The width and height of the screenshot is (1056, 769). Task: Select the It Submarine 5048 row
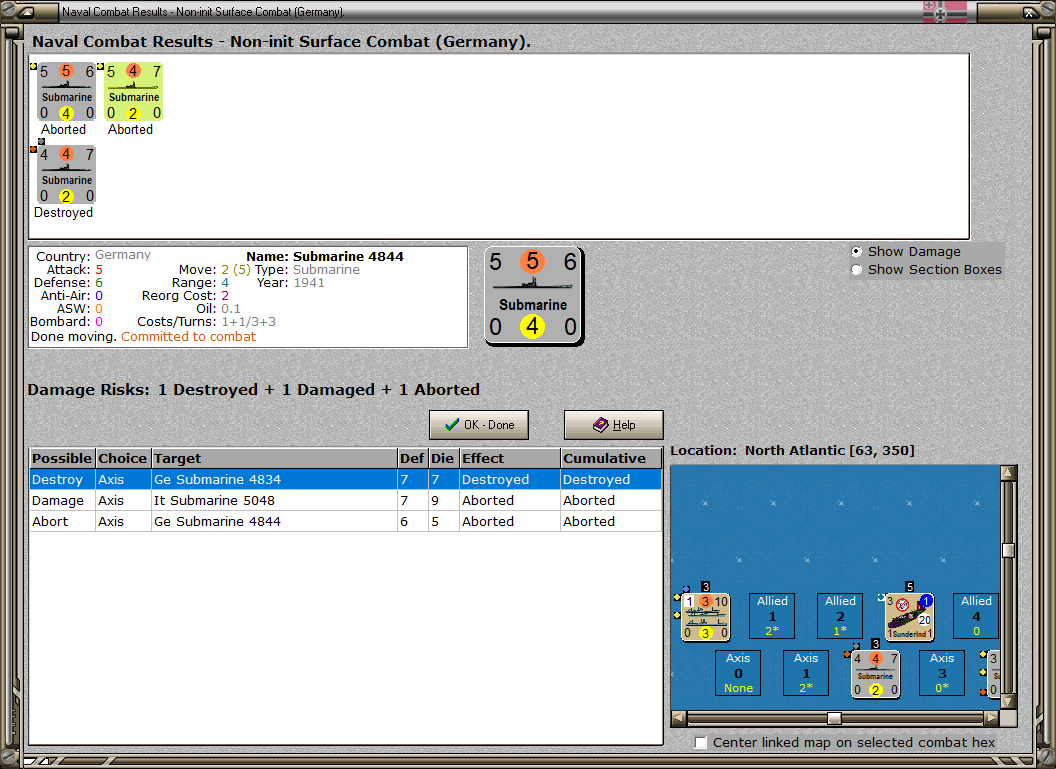pos(345,500)
